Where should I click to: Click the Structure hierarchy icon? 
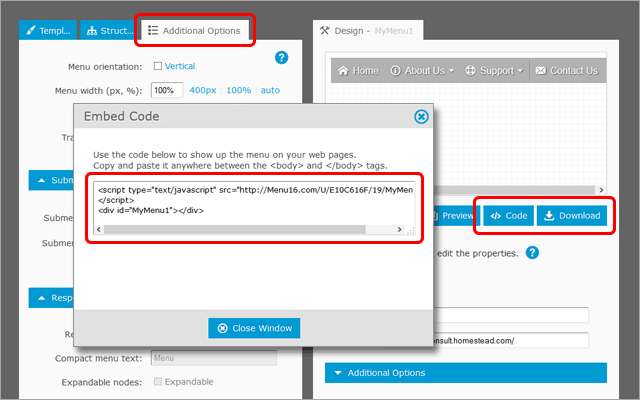click(92, 31)
